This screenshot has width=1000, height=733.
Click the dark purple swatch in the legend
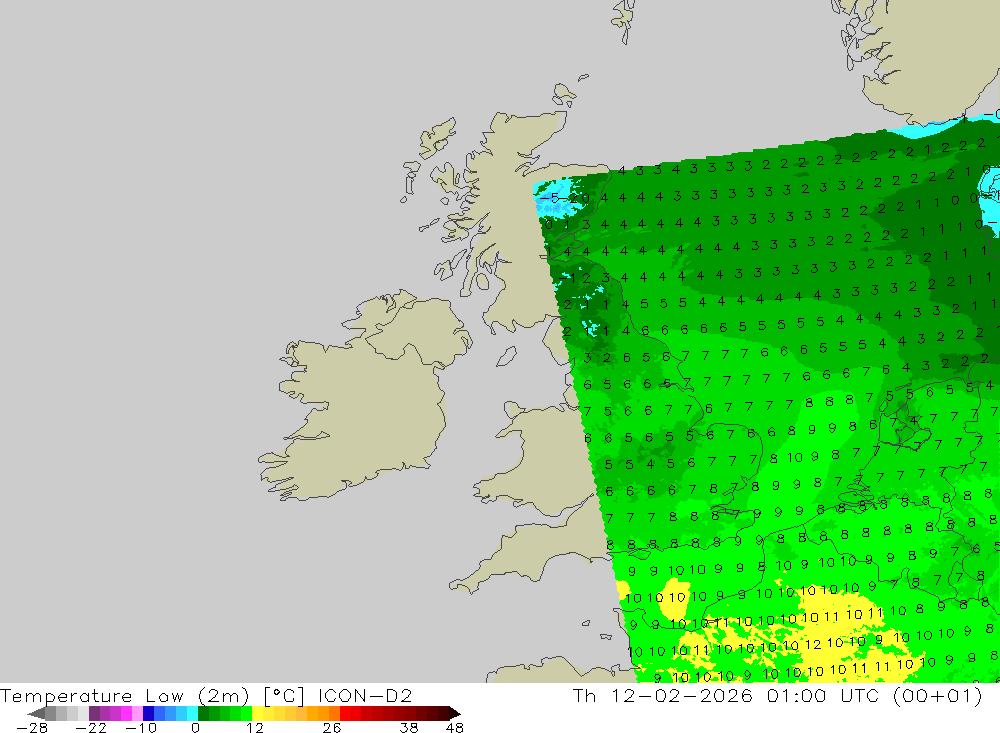point(94,713)
